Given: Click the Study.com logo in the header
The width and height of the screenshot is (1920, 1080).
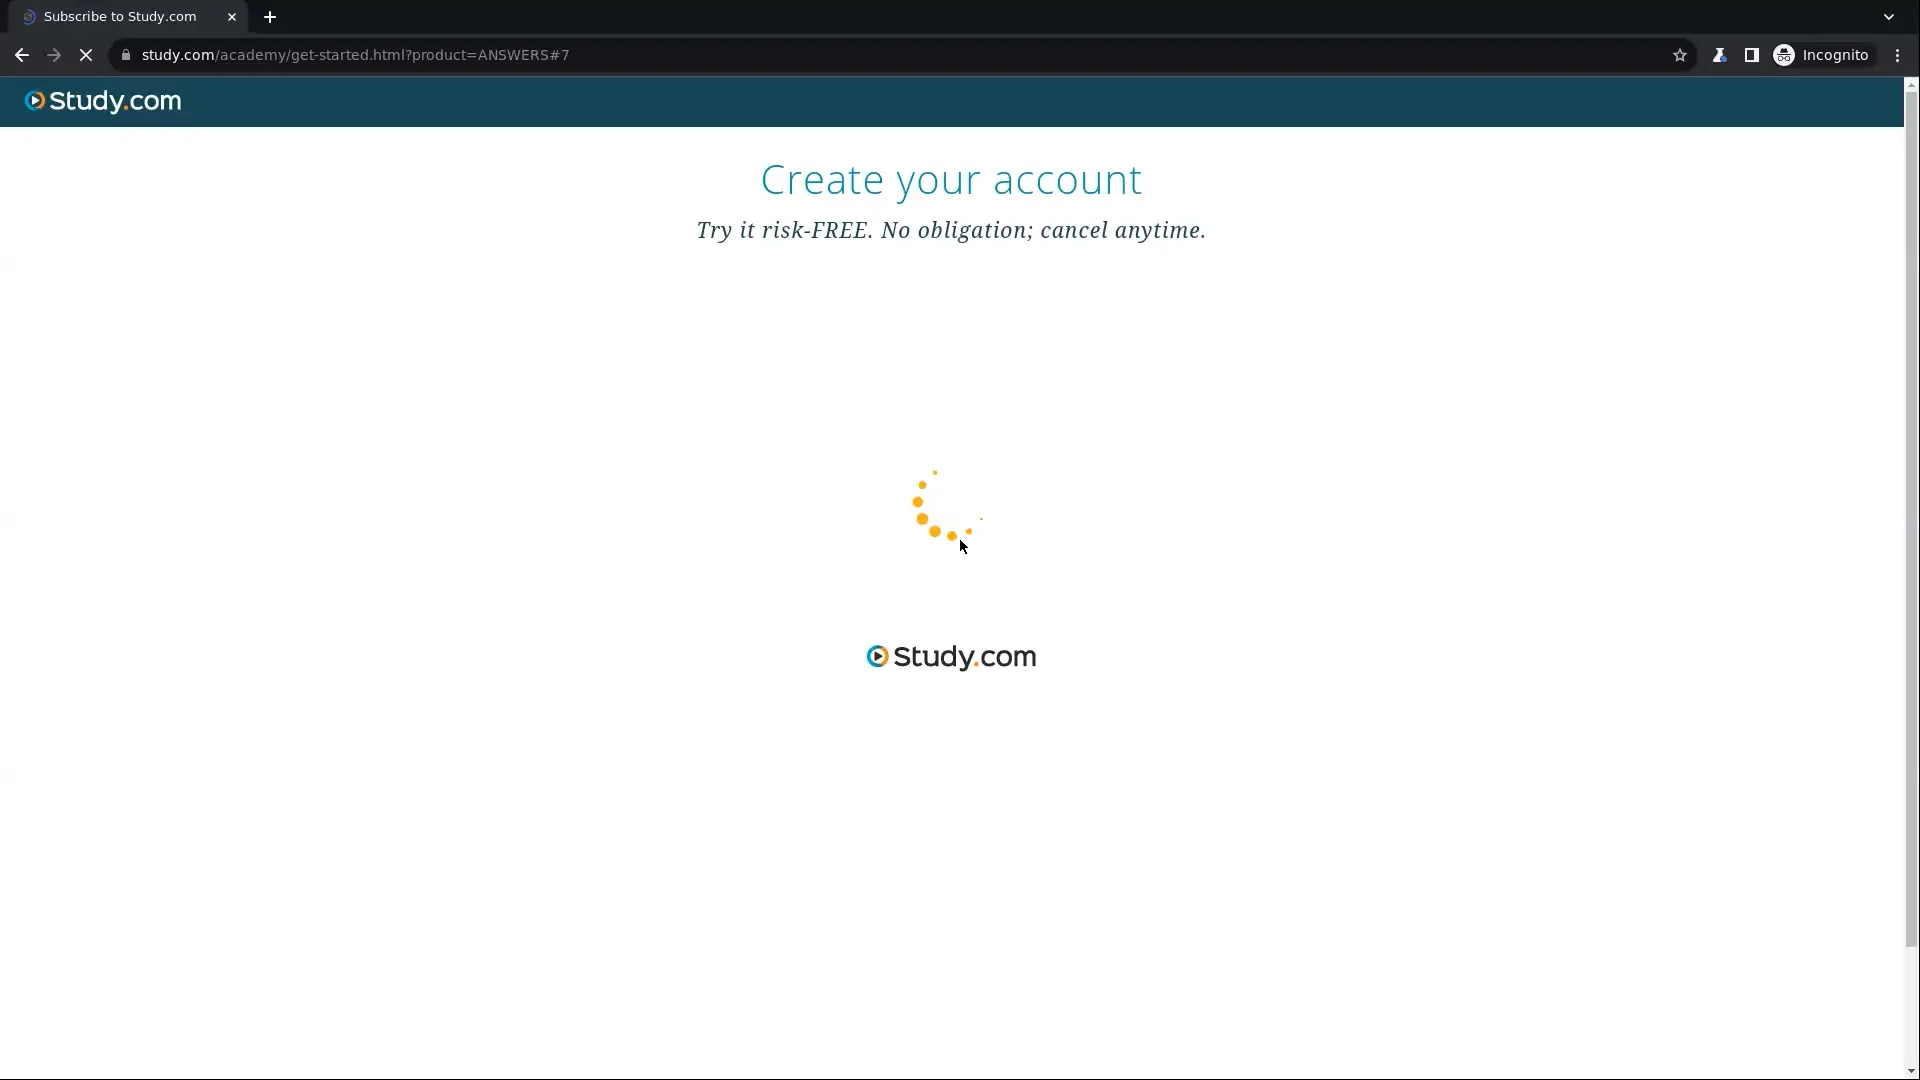Looking at the screenshot, I should [x=103, y=101].
